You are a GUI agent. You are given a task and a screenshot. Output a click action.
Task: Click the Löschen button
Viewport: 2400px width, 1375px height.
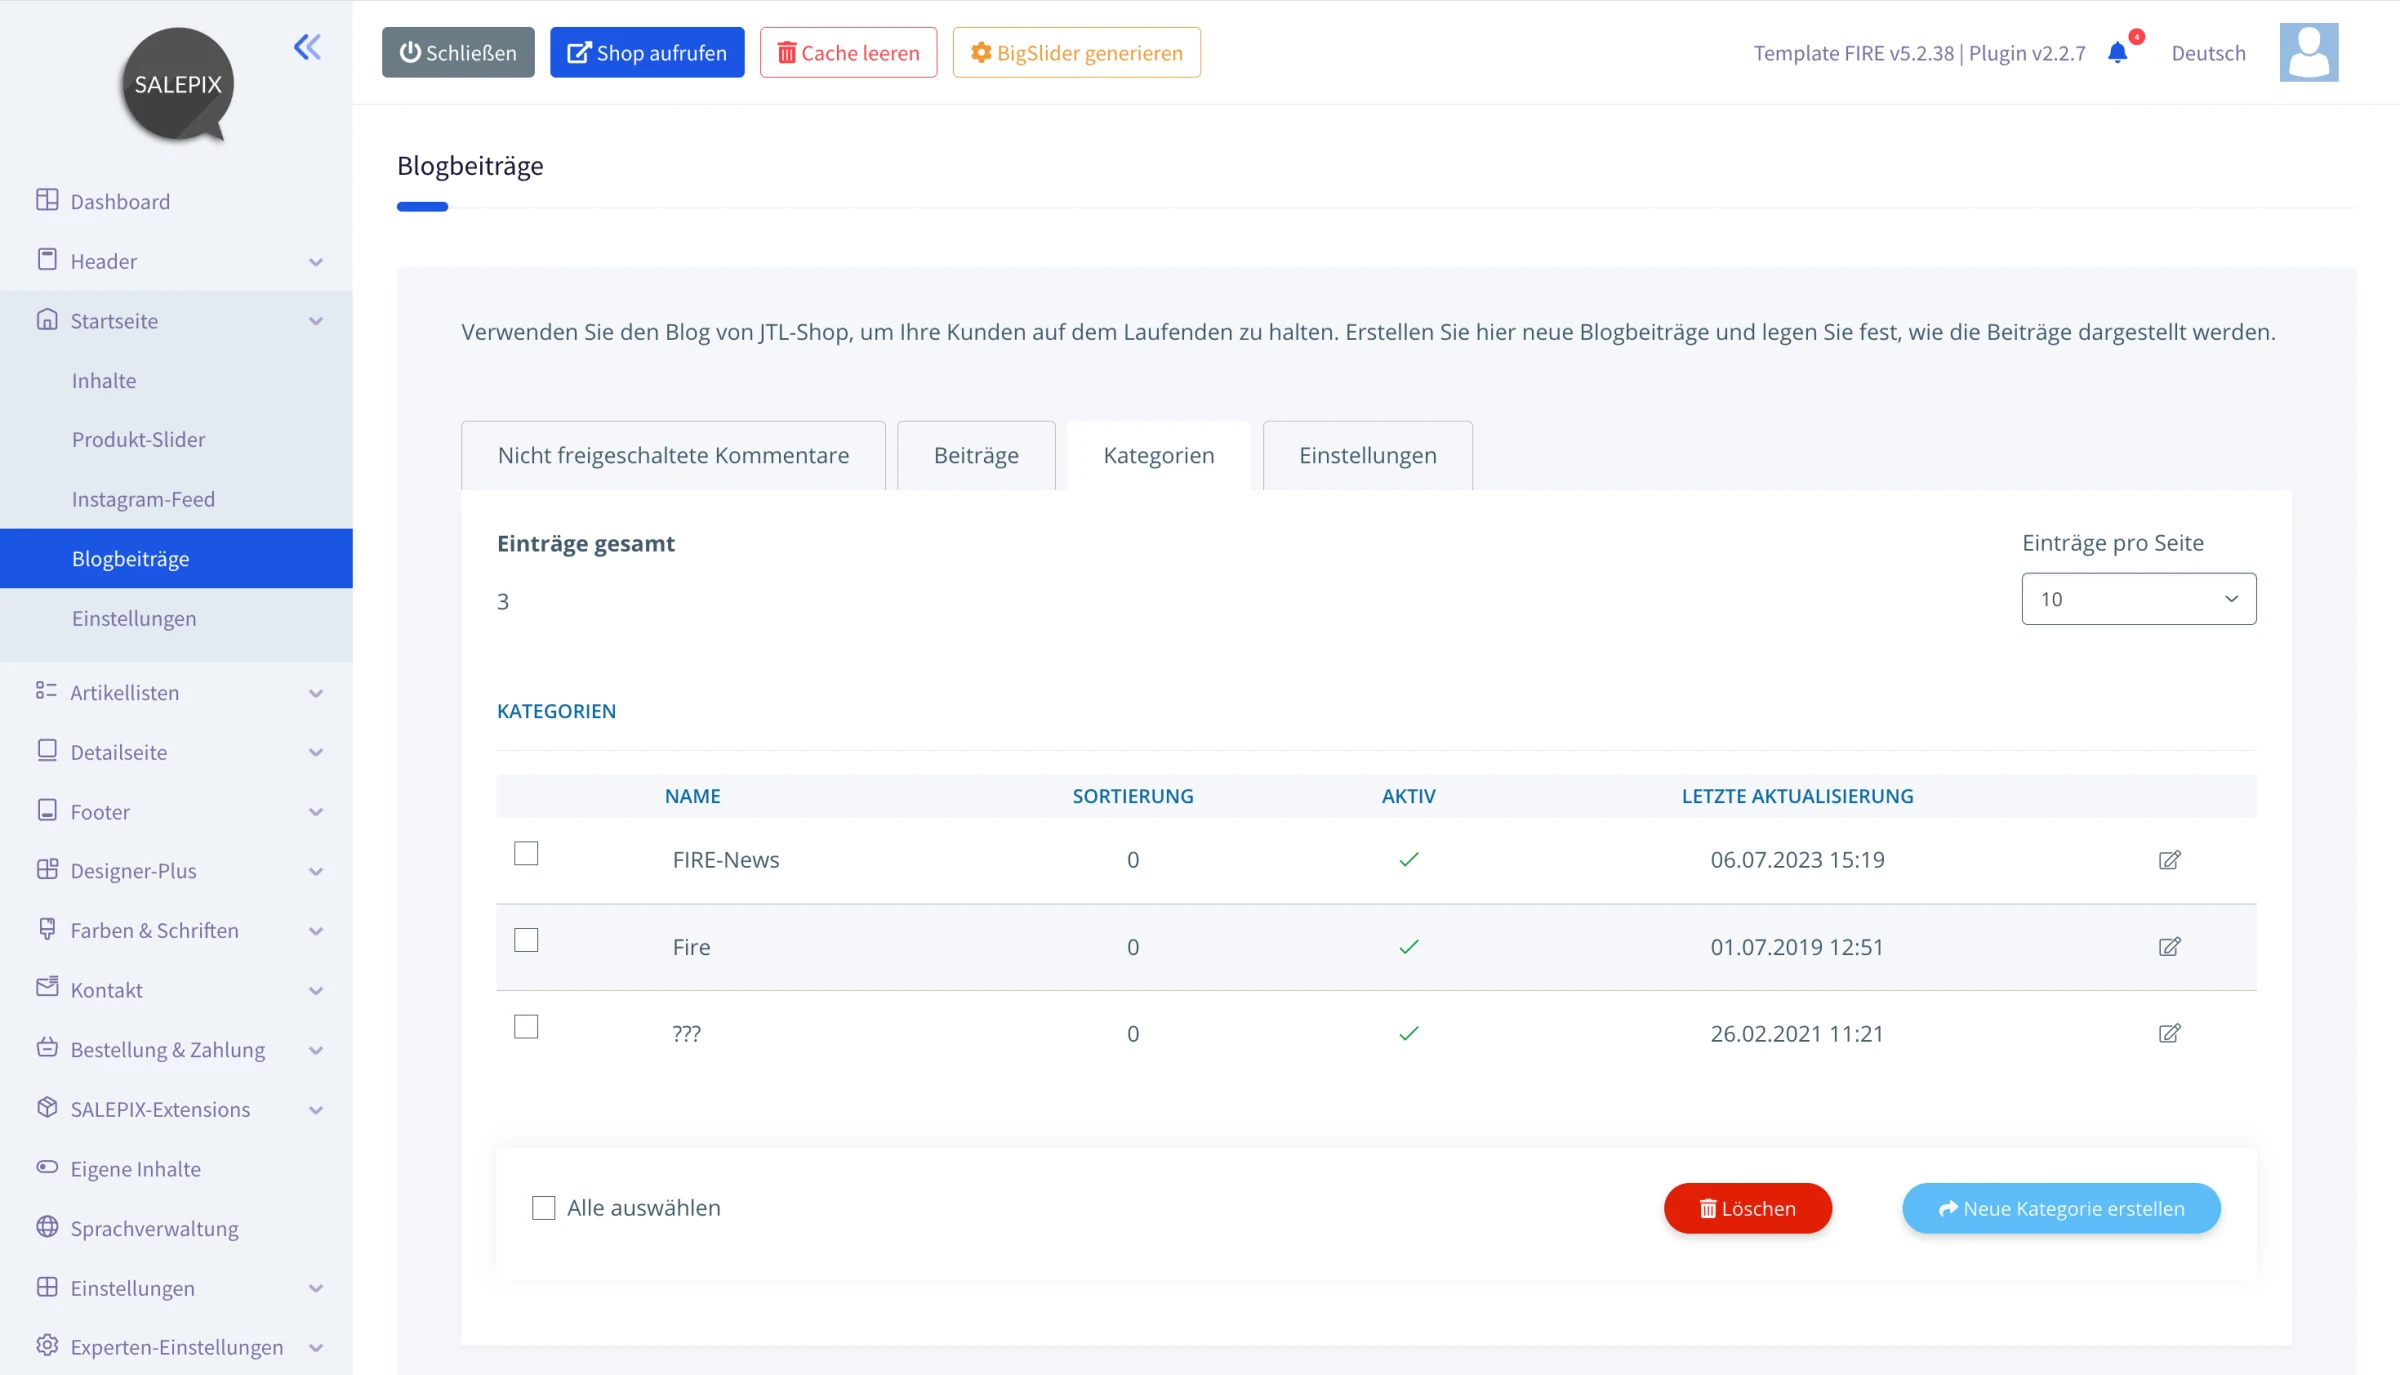click(1747, 1208)
